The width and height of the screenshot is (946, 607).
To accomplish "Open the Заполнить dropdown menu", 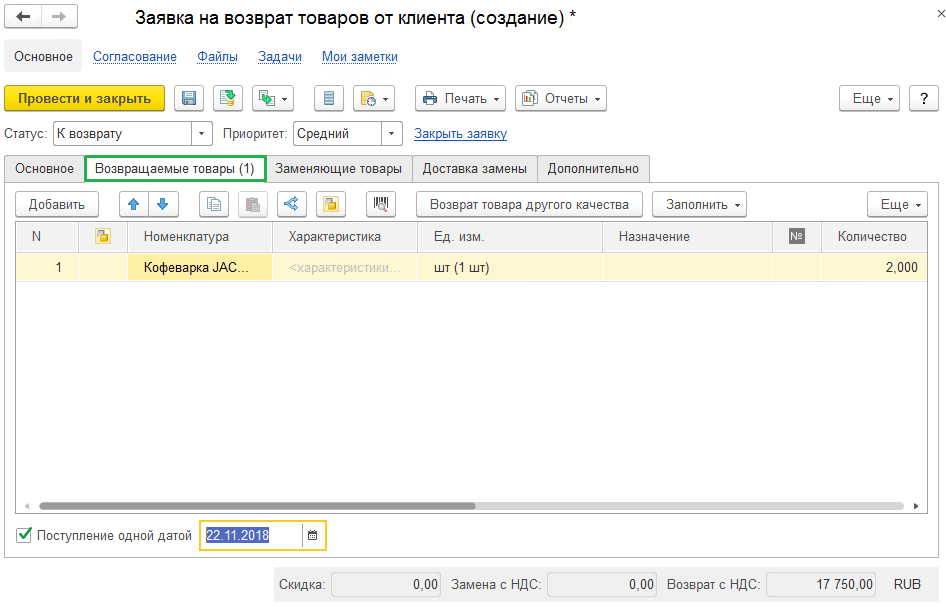I will click(x=699, y=204).
